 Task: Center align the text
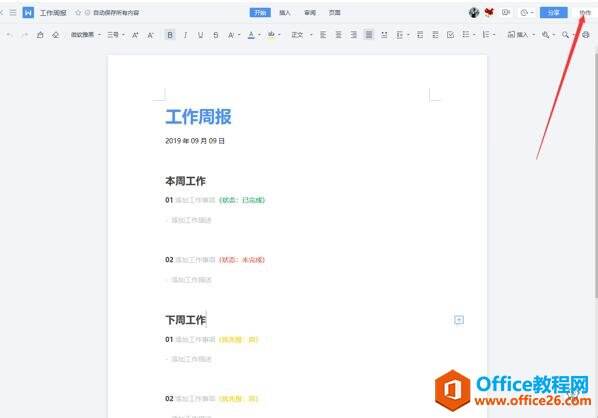click(x=338, y=35)
